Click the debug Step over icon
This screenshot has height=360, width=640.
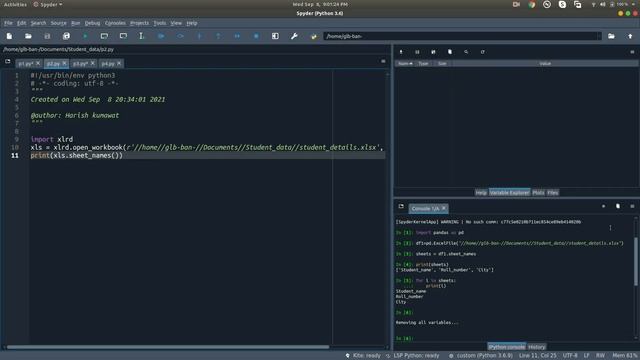tap(180, 36)
